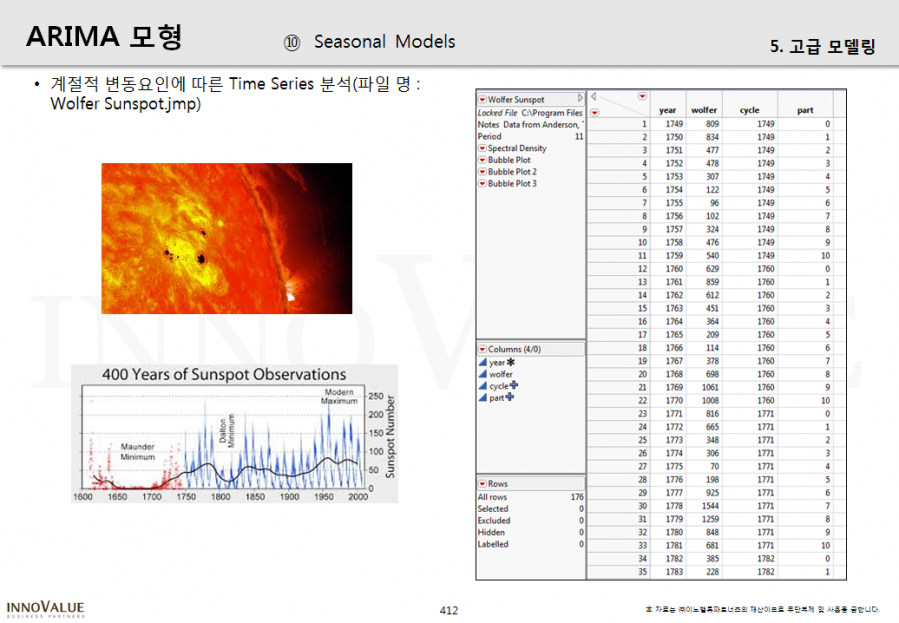The width and height of the screenshot is (899, 623).
Task: Select row number 1 in the data table
Action: [619, 124]
